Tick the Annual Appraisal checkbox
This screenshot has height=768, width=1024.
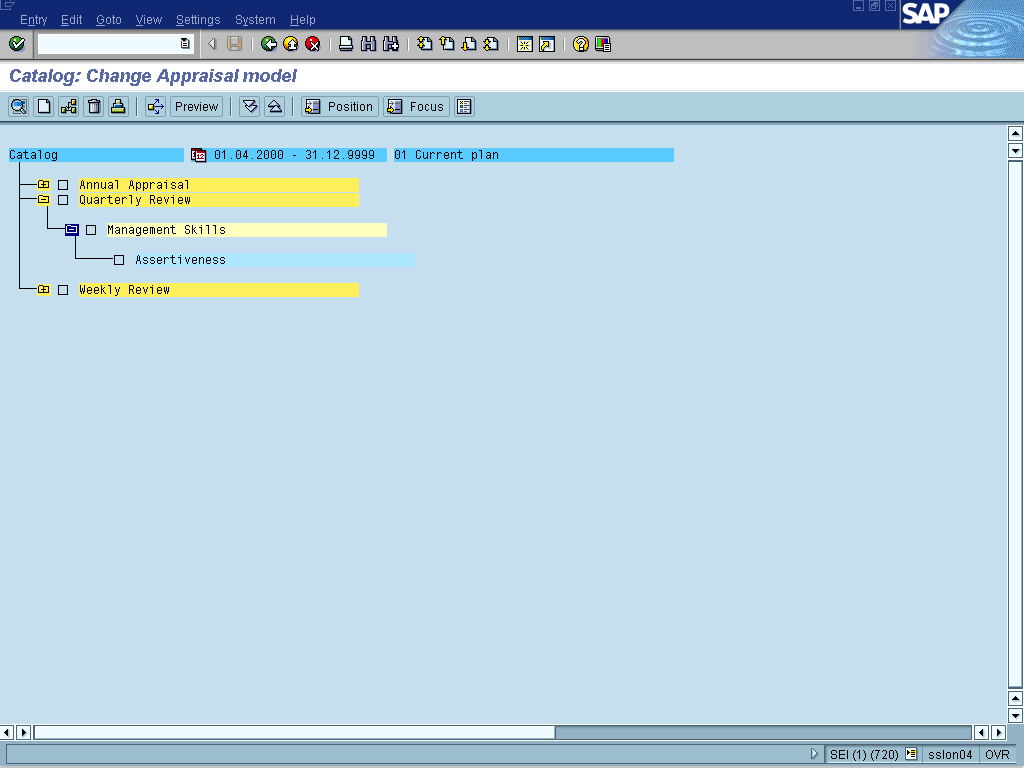[x=63, y=185]
